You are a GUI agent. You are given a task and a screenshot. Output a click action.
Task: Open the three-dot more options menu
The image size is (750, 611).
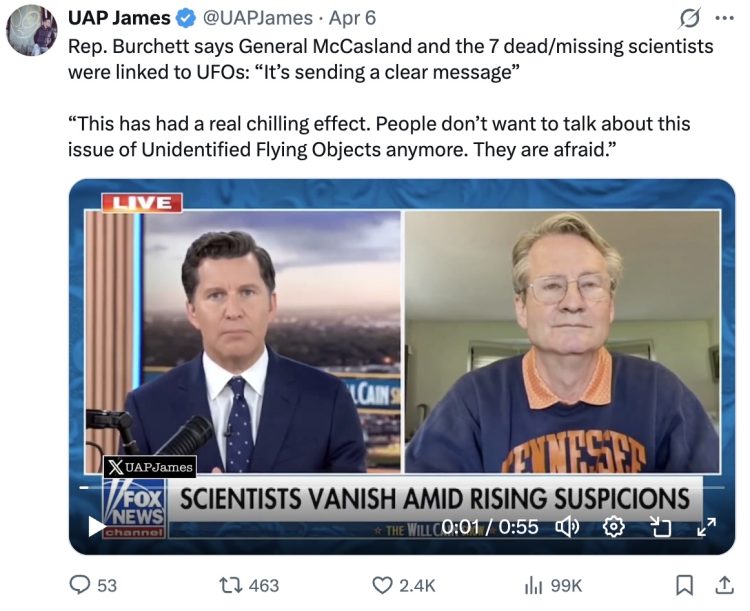(x=724, y=18)
